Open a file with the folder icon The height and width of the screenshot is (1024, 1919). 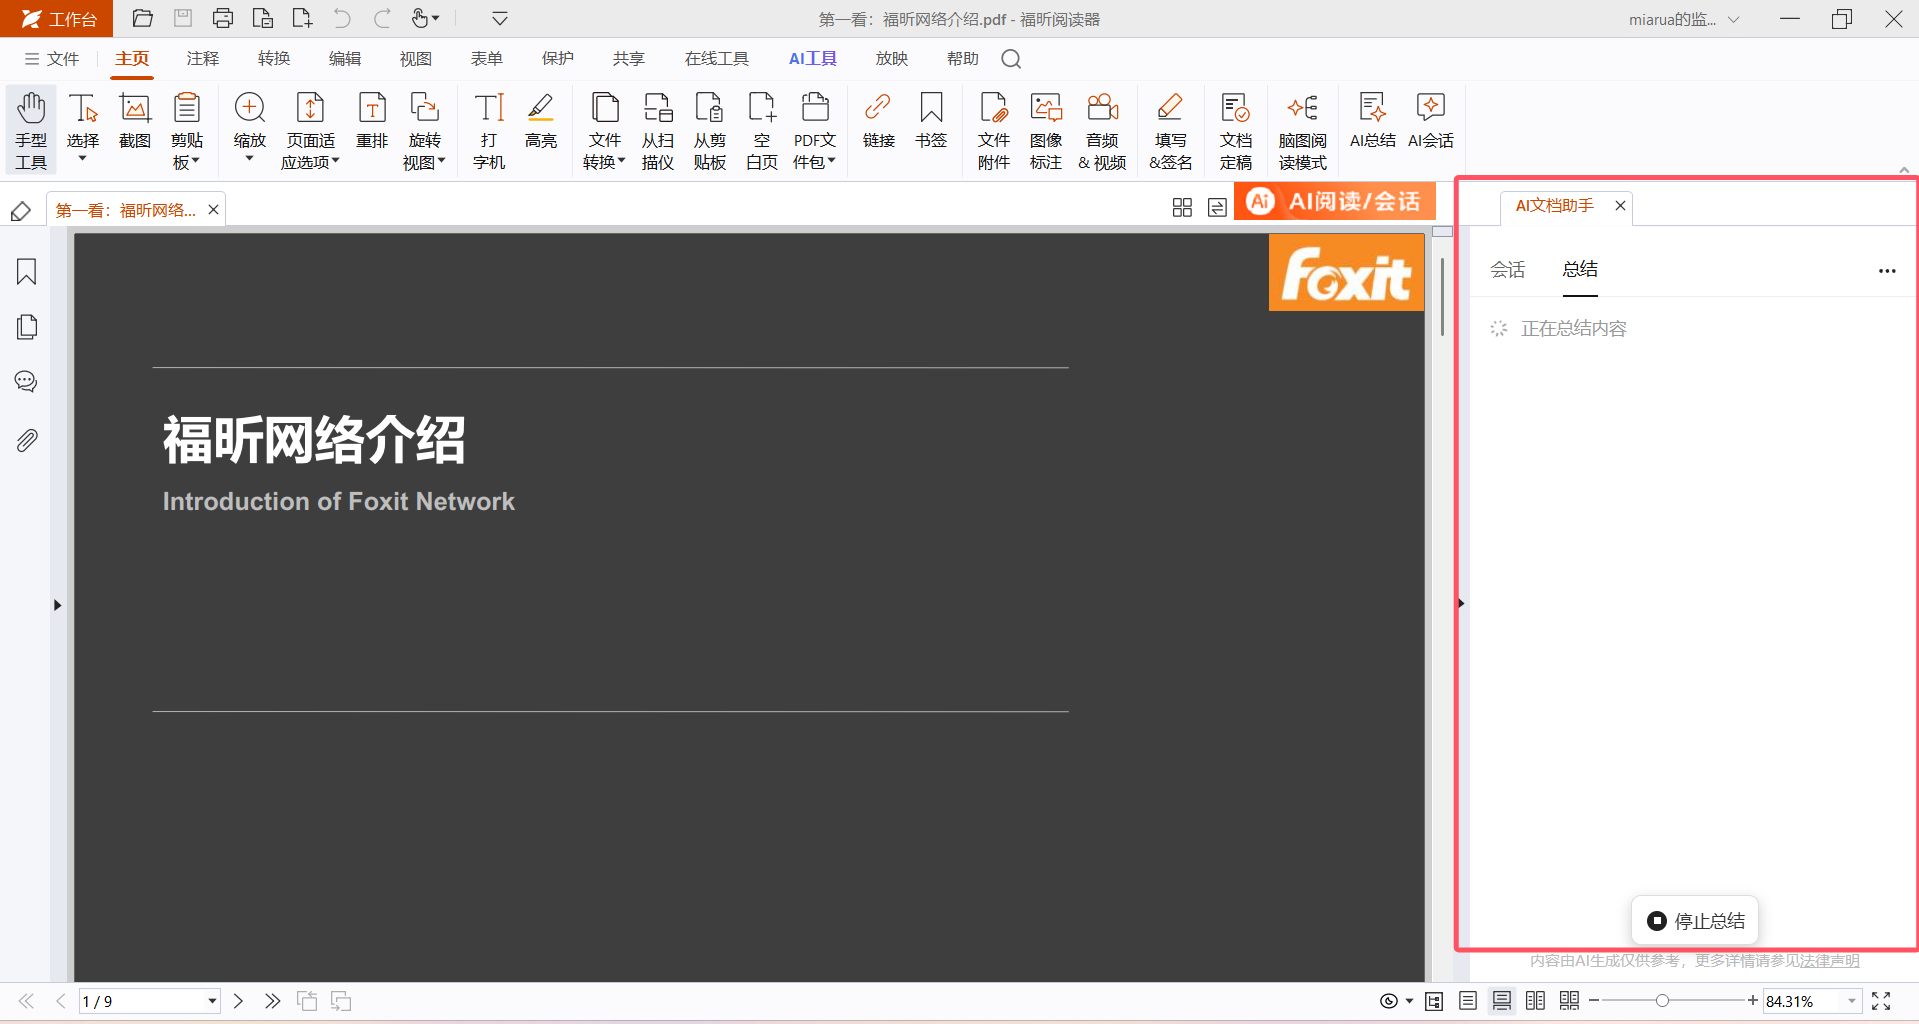point(143,18)
